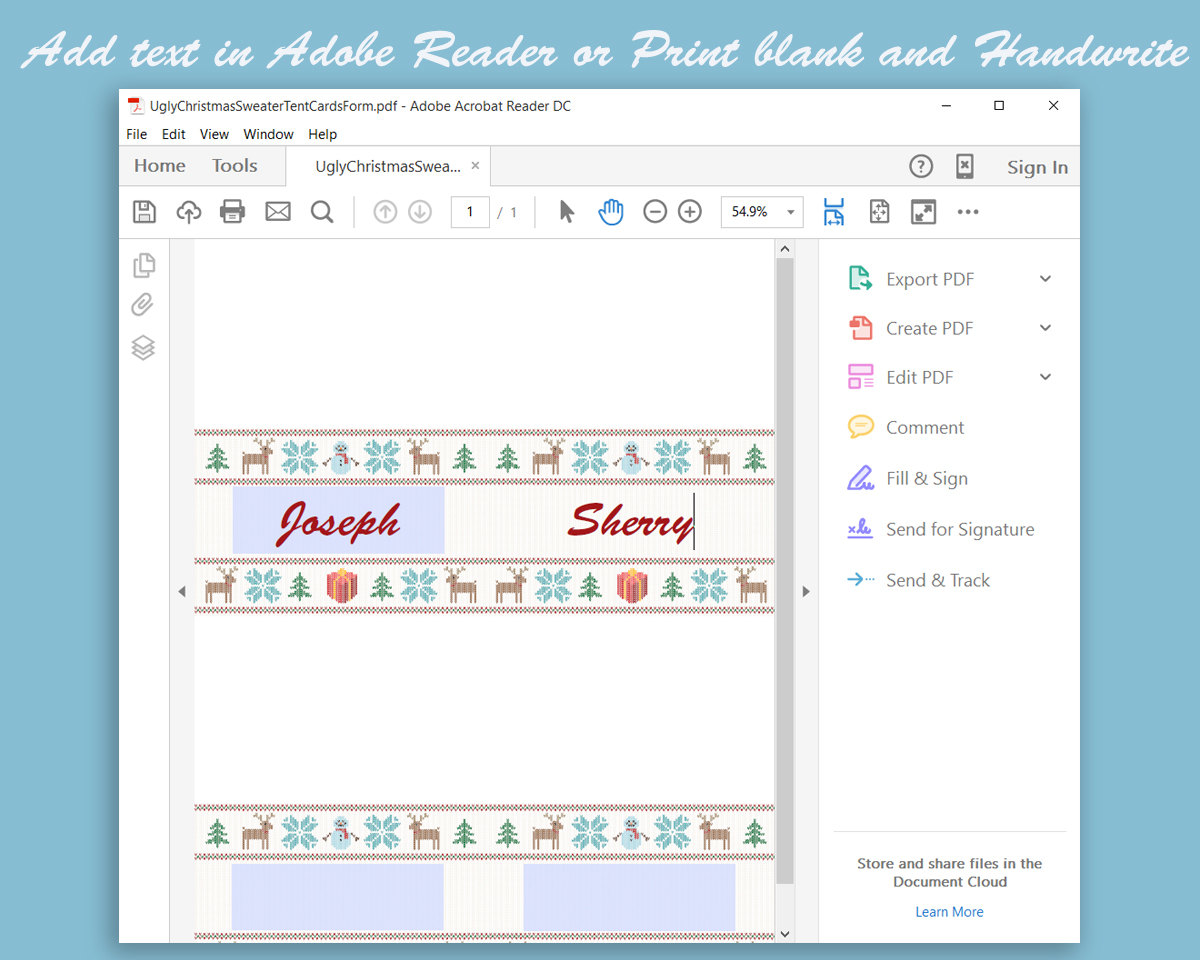
Task: Follow the Learn More link
Action: (949, 912)
